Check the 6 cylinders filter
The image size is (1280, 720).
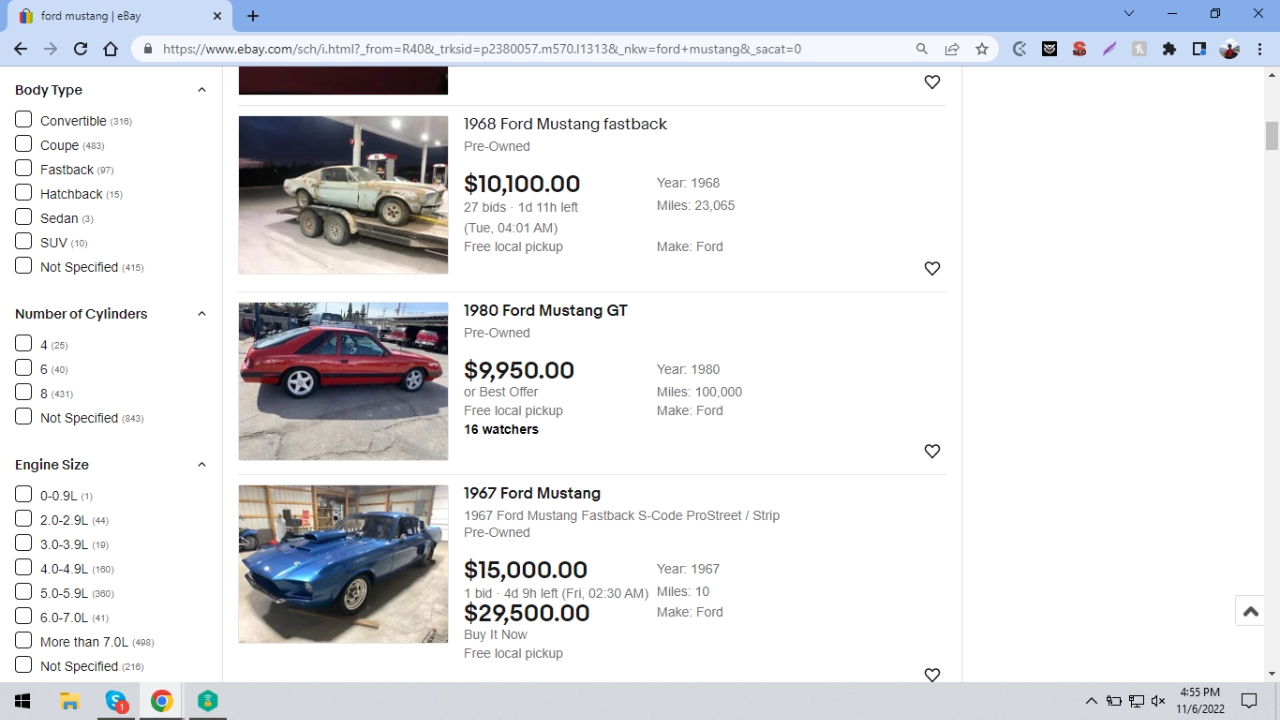point(24,368)
